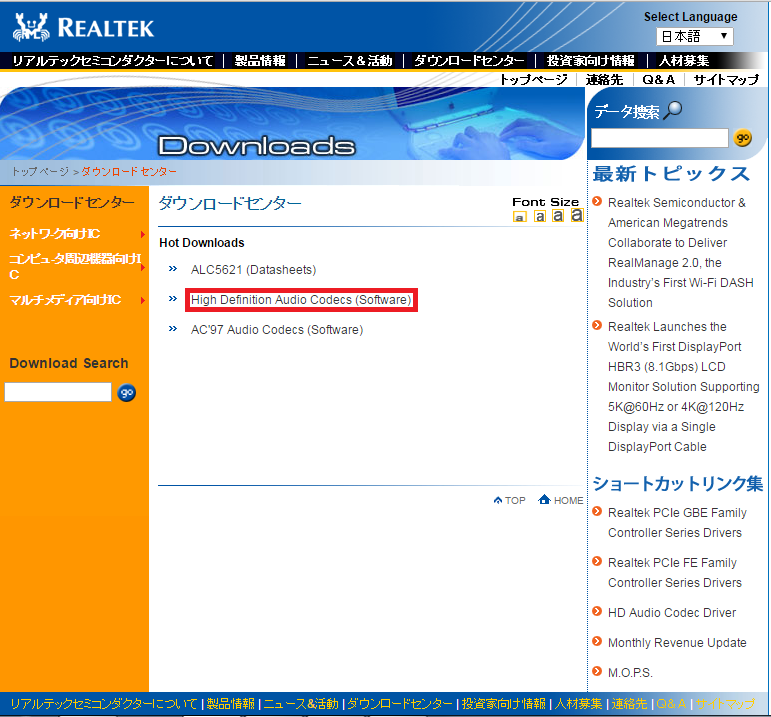771x717 pixels.
Task: Select the smallest font size icon
Action: tap(519, 217)
